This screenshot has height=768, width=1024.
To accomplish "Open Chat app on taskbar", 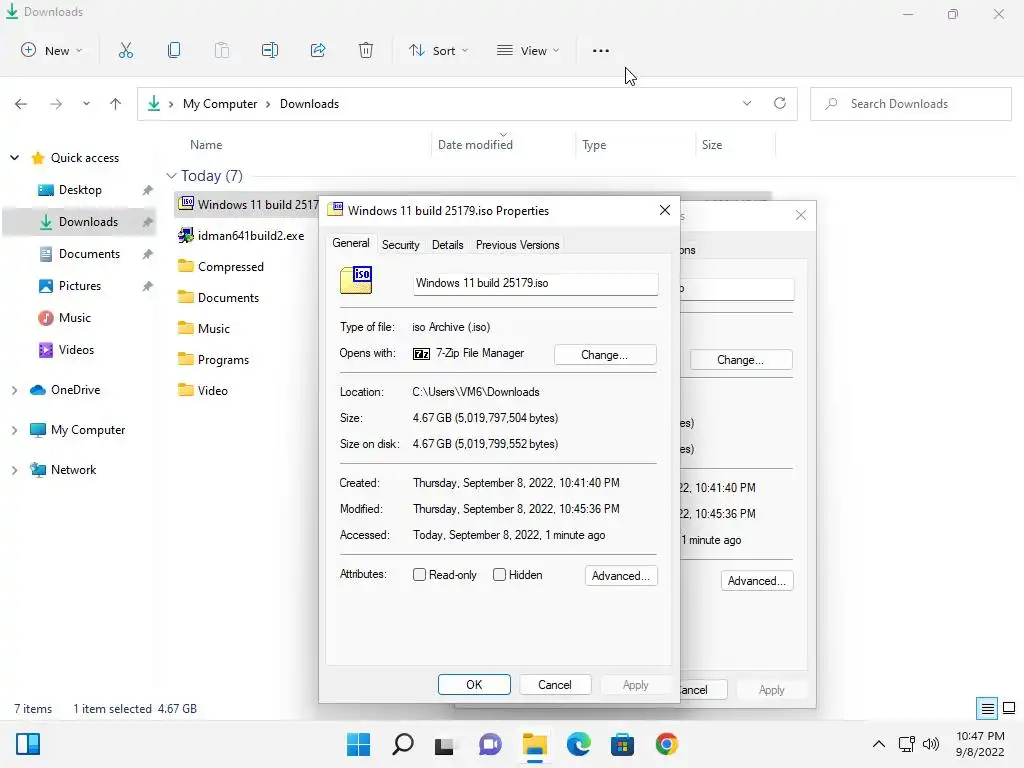I will (x=490, y=744).
